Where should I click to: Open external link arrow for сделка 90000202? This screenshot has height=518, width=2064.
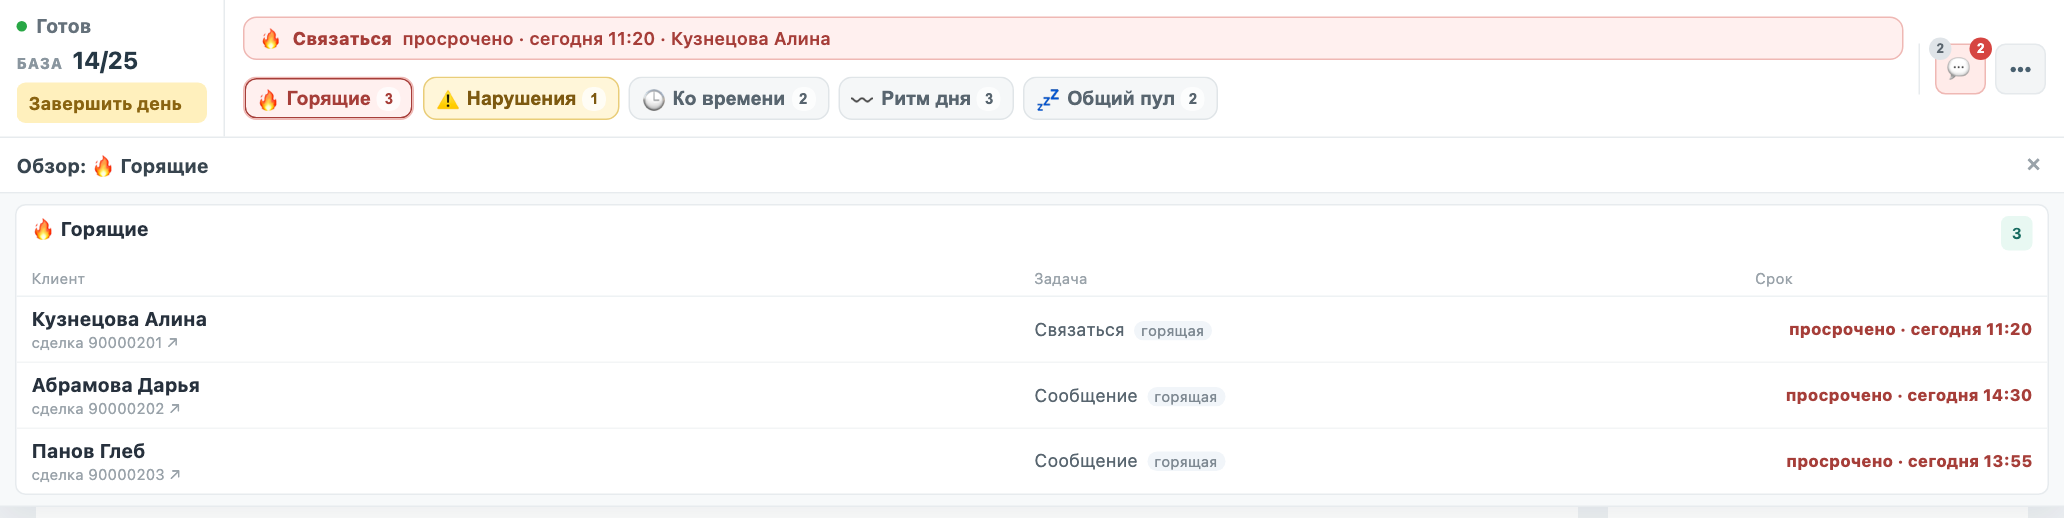[x=175, y=409]
